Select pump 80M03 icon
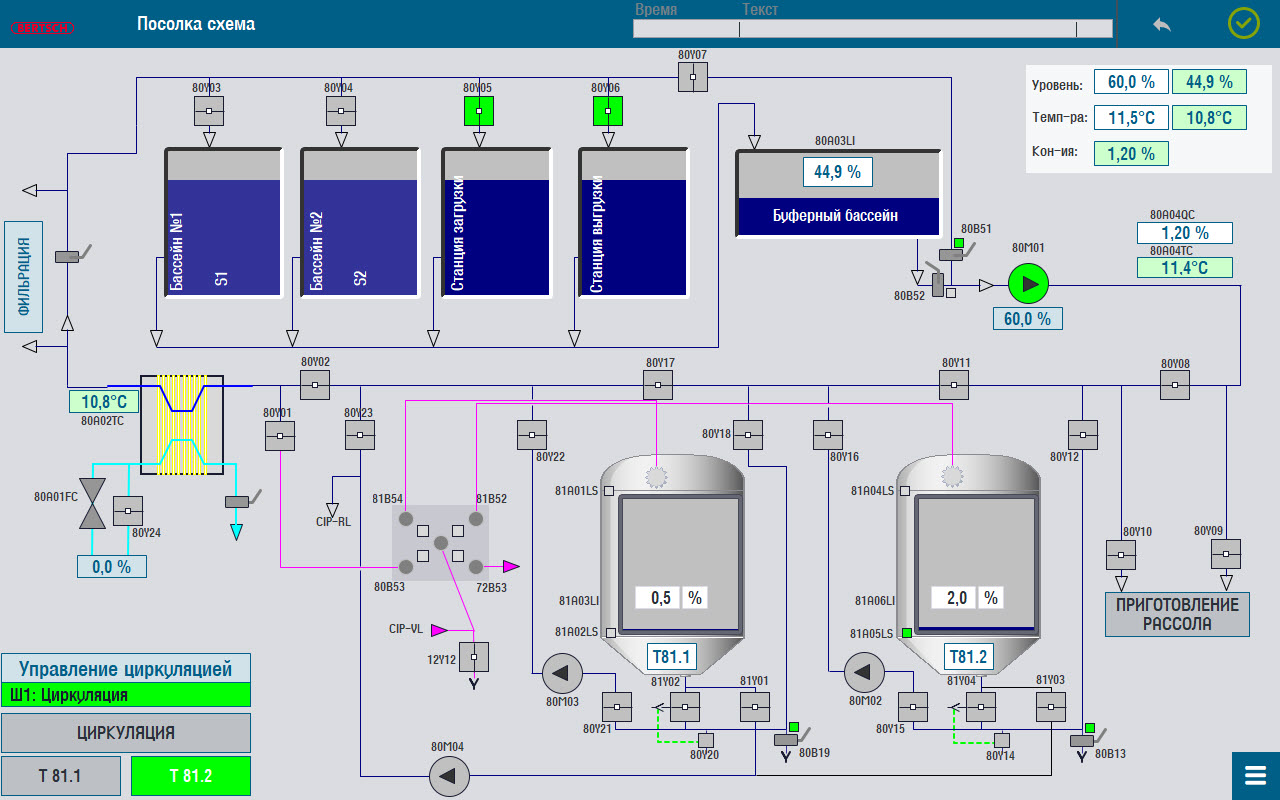 click(560, 672)
